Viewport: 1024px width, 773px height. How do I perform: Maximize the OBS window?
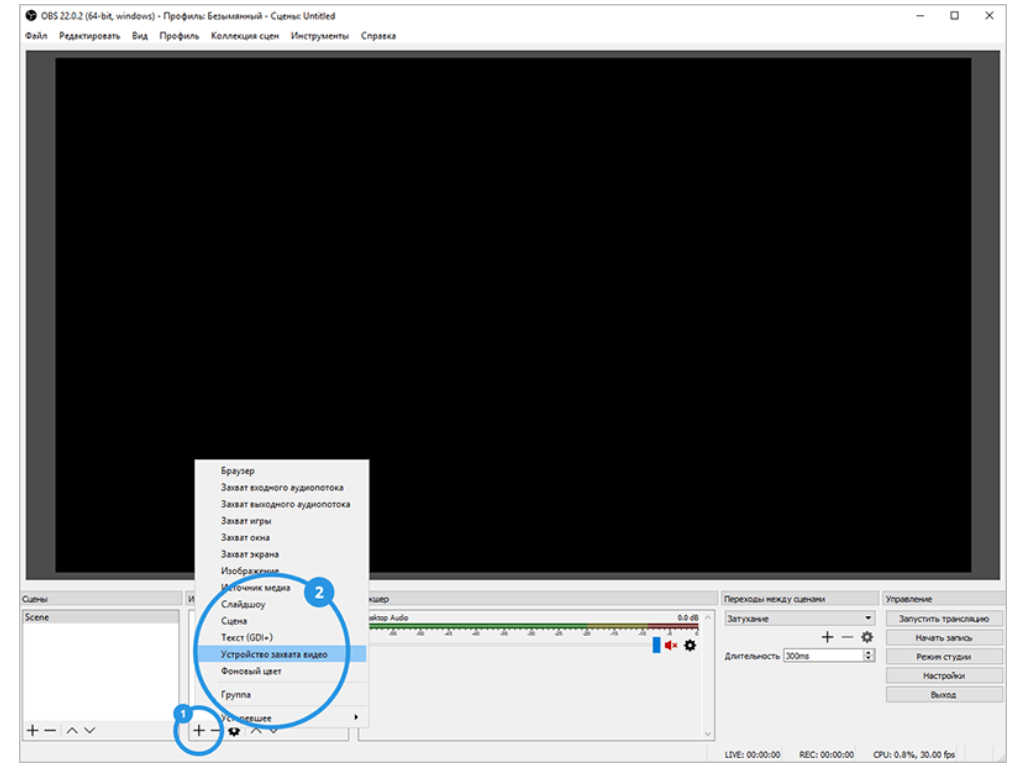[954, 16]
